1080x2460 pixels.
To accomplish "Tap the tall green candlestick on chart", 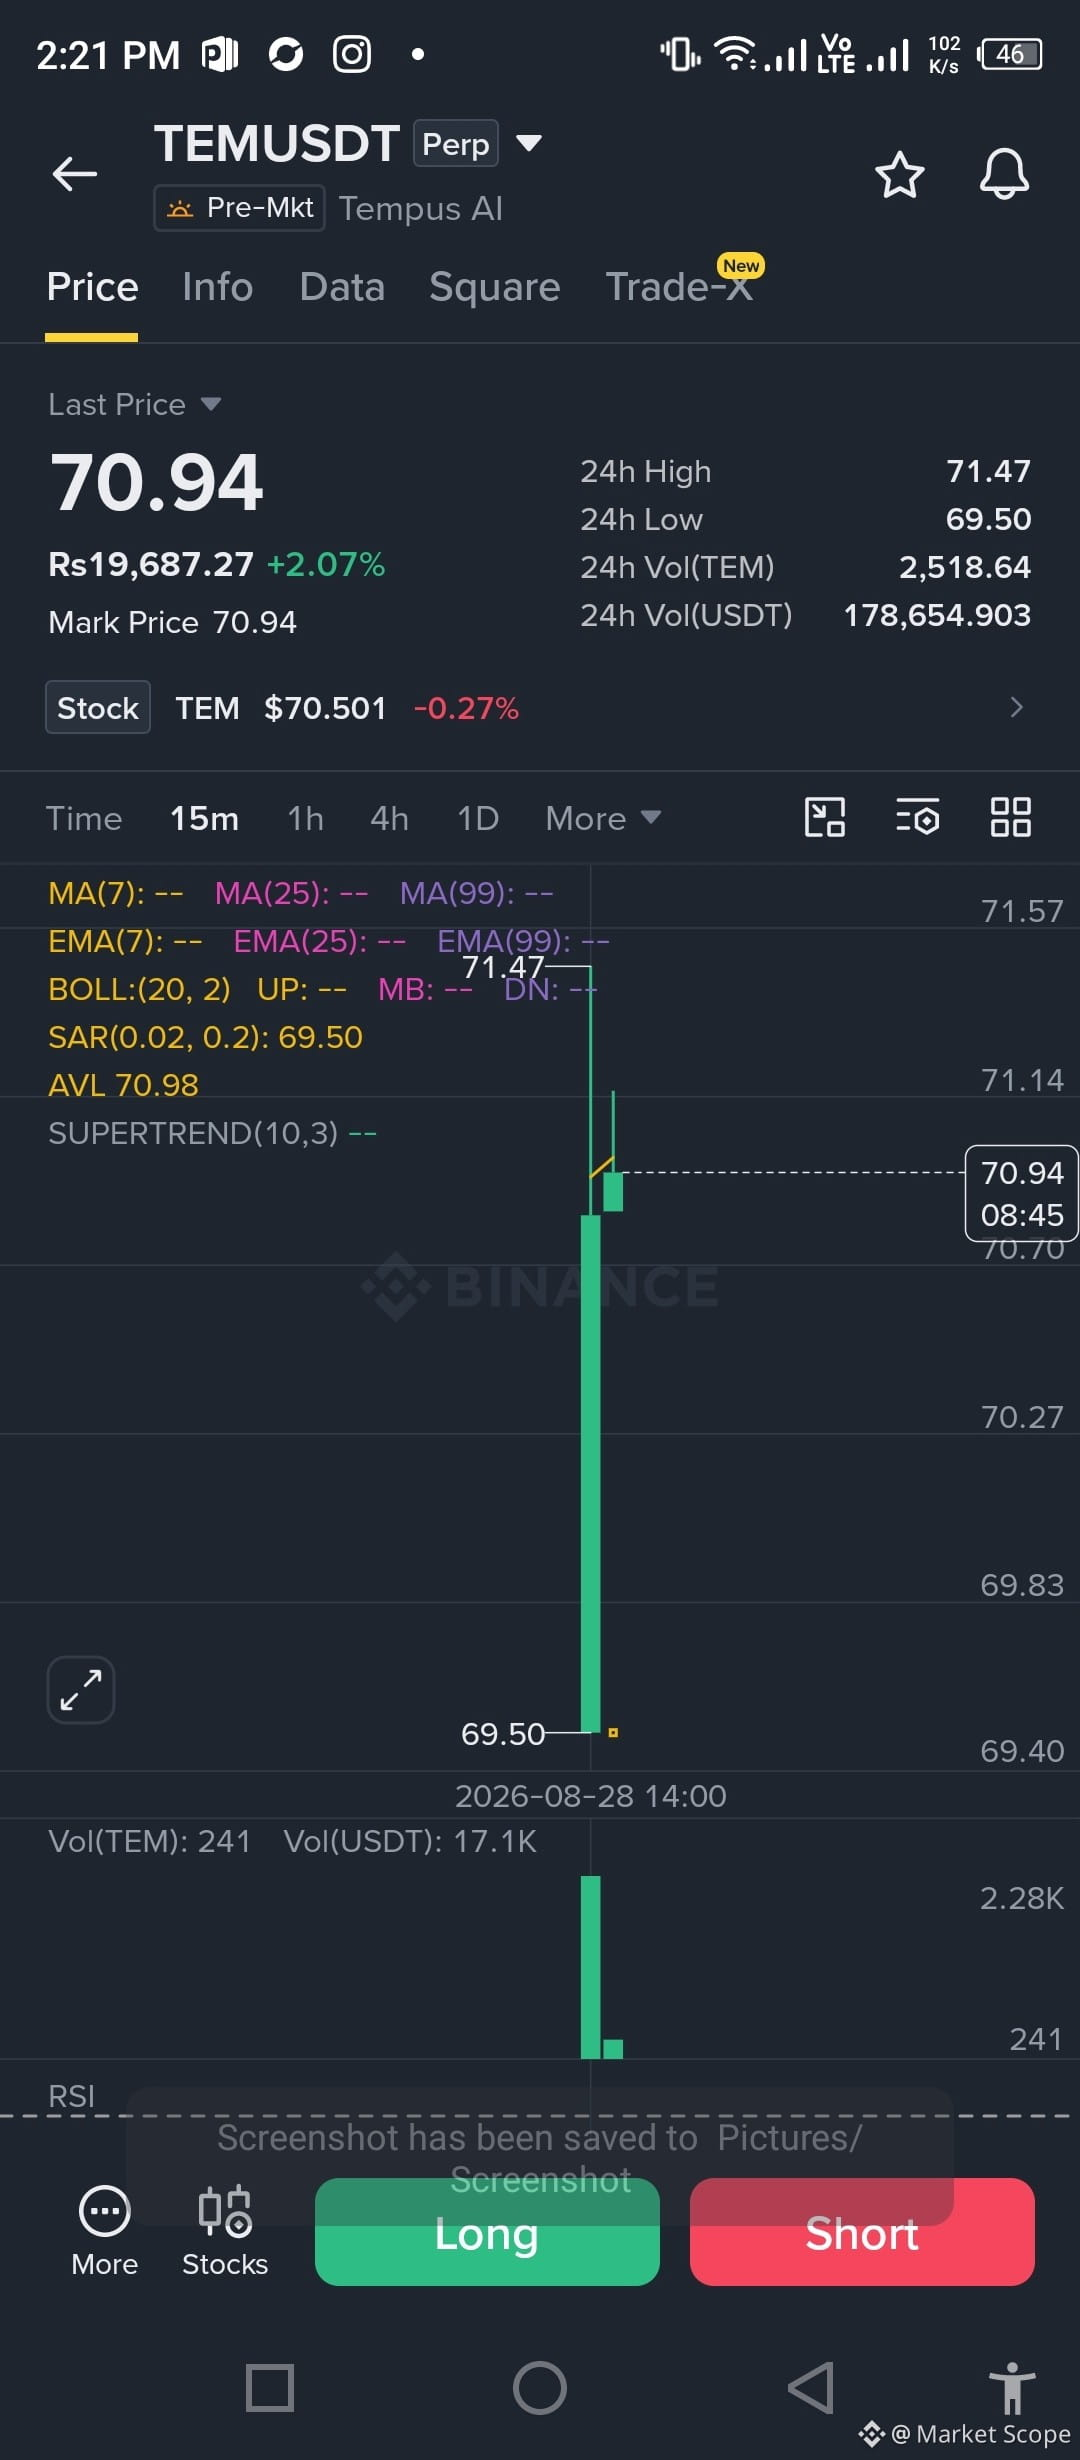I will pyautogui.click(x=591, y=1472).
